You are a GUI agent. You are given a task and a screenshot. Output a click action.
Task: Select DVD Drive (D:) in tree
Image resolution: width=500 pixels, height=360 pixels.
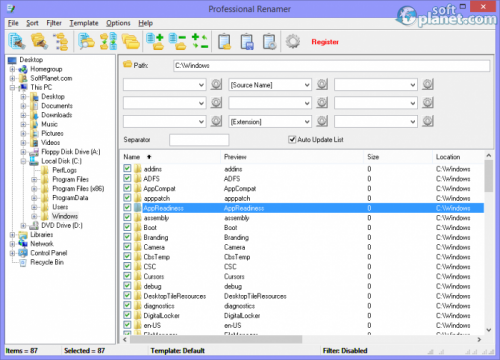coord(62,225)
